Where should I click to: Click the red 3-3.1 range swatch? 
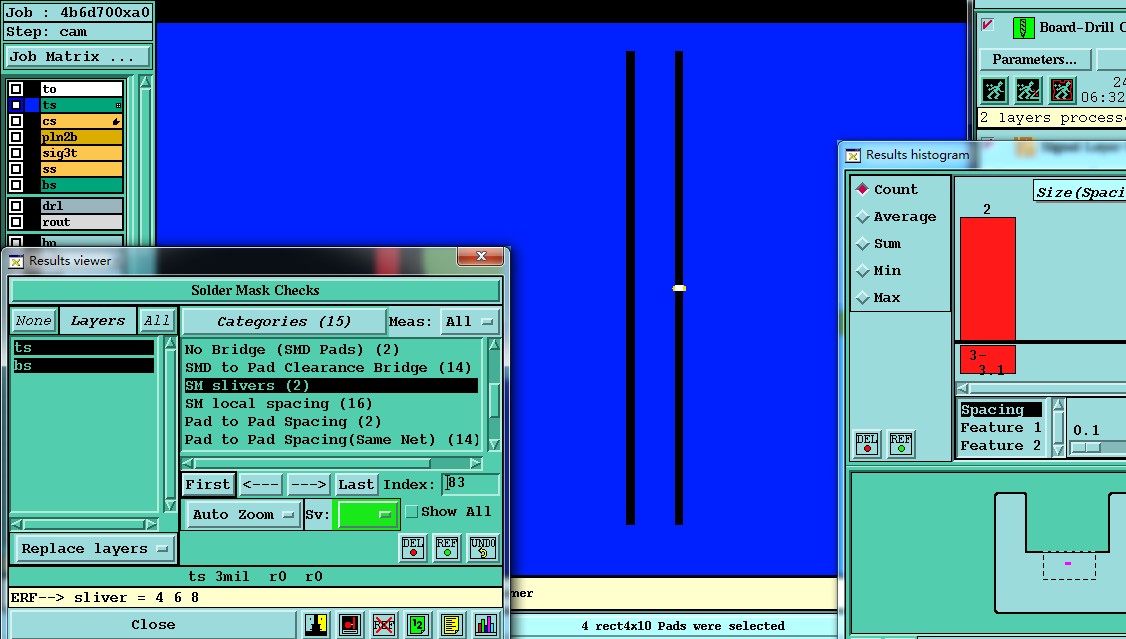click(987, 360)
